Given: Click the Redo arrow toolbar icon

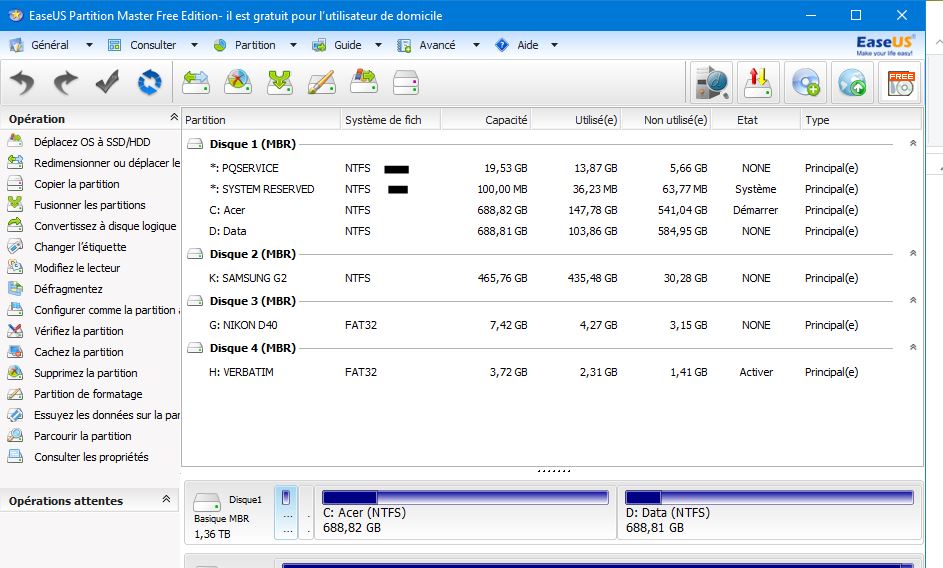Looking at the screenshot, I should (x=65, y=82).
